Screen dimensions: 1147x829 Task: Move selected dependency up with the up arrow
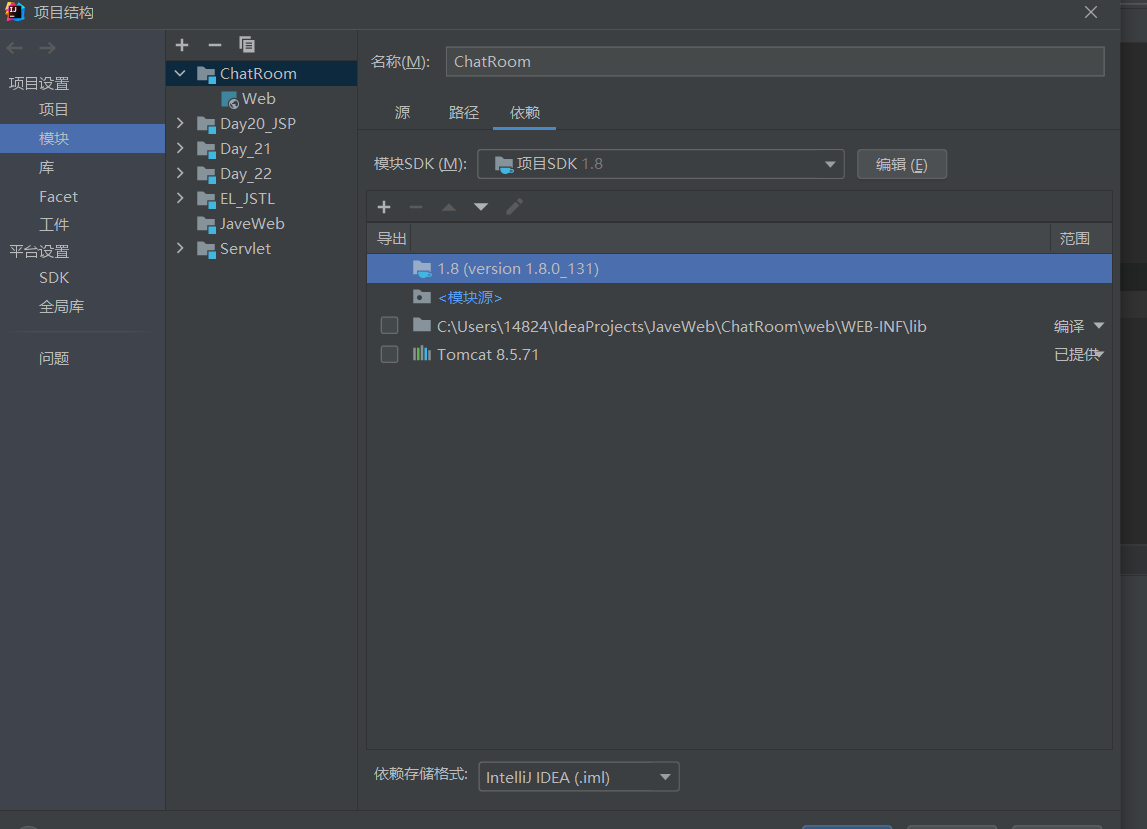[x=448, y=207]
